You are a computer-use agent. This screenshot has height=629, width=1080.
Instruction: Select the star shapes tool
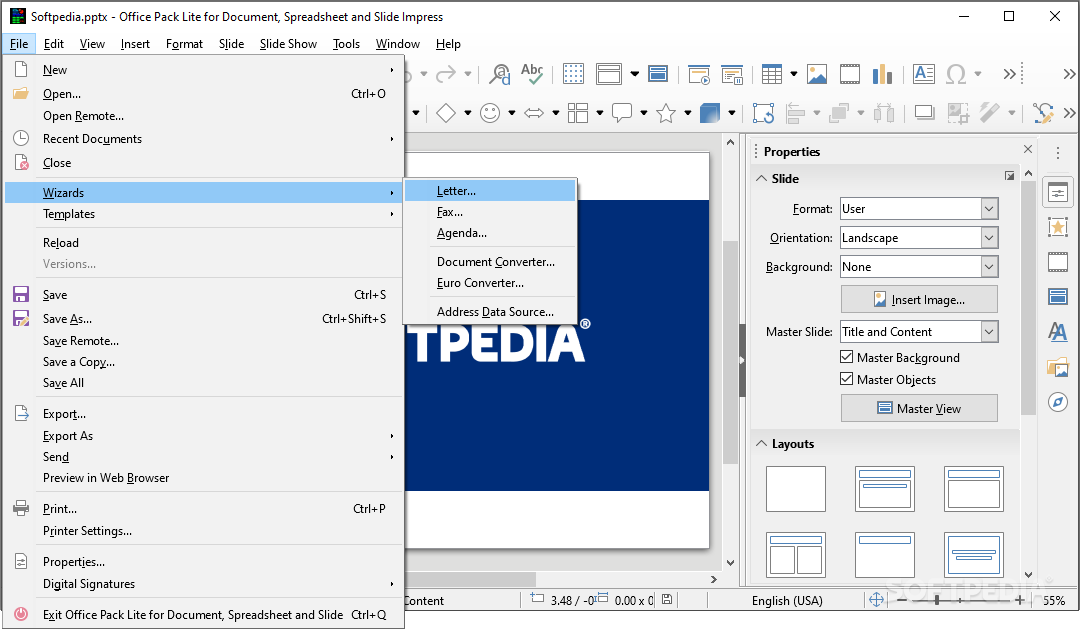666,113
